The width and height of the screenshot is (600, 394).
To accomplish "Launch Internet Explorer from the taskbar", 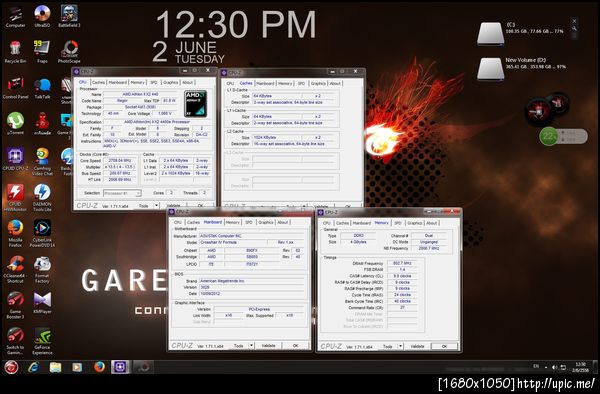I will point(34,367).
